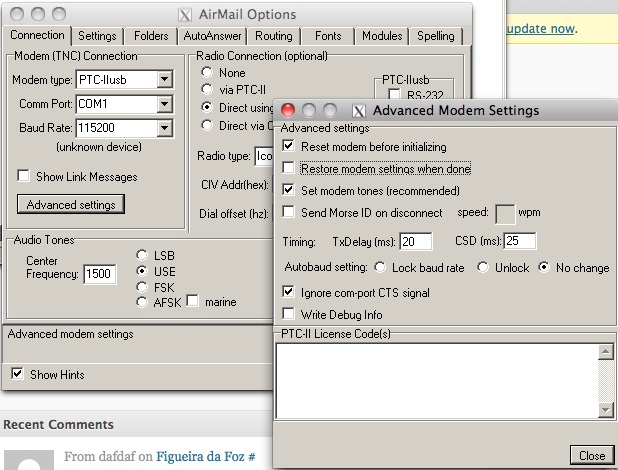Open the Figueira da Foz # comment link

pyautogui.click(x=205, y=457)
